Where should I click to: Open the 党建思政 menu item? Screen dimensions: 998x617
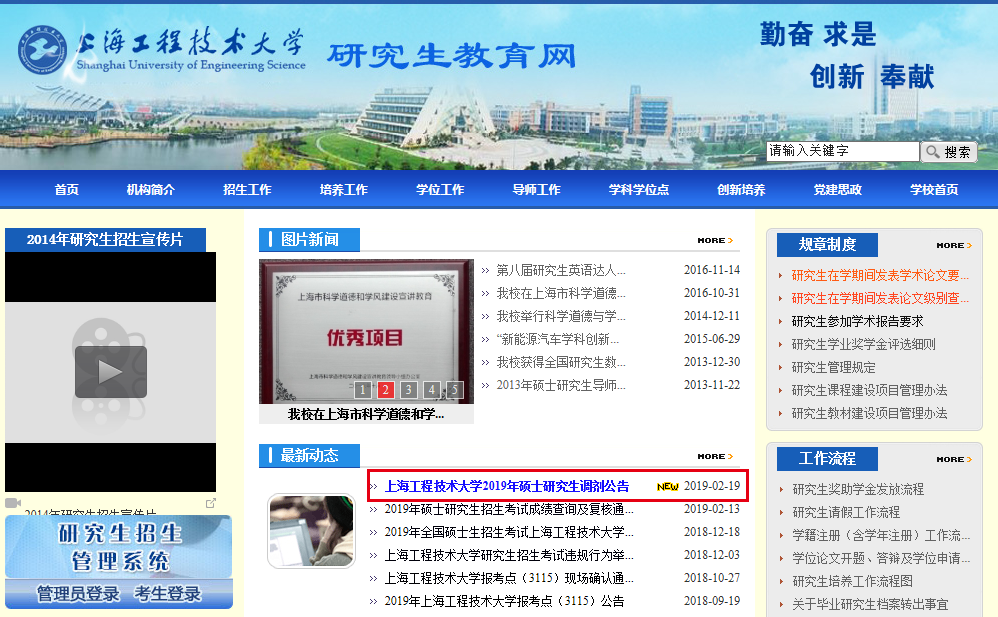[838, 189]
